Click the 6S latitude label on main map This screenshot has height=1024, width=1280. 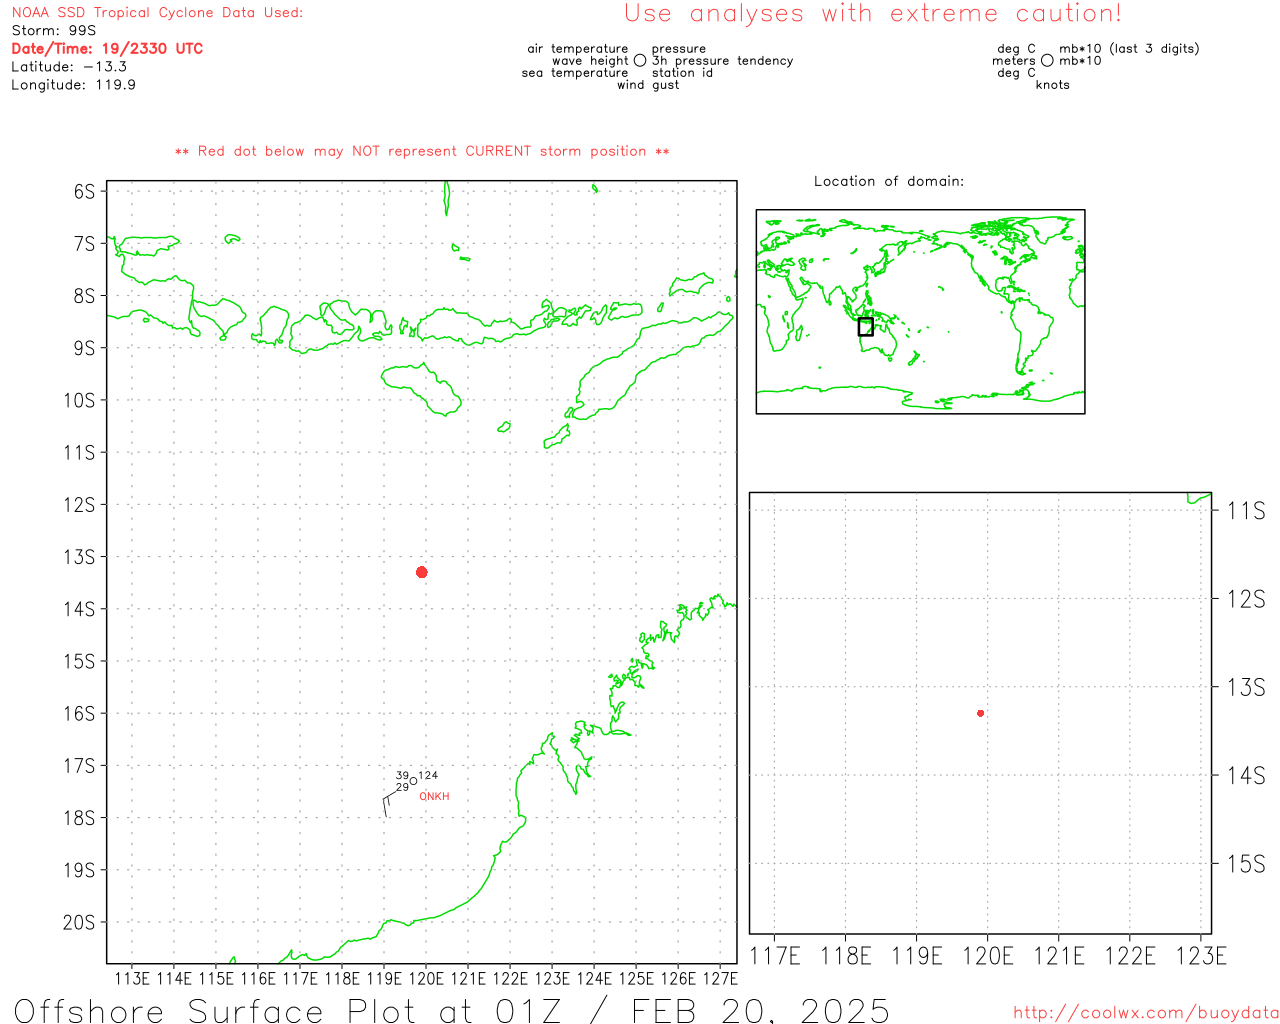[84, 191]
